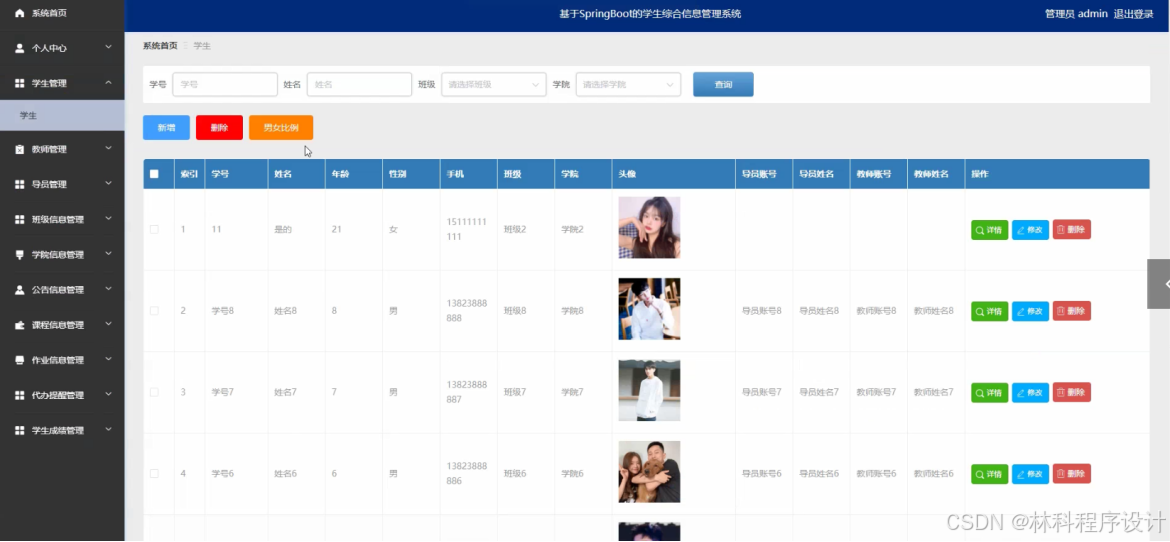Click the arrow tab on the right edge
The width and height of the screenshot is (1170, 542).
click(1159, 284)
